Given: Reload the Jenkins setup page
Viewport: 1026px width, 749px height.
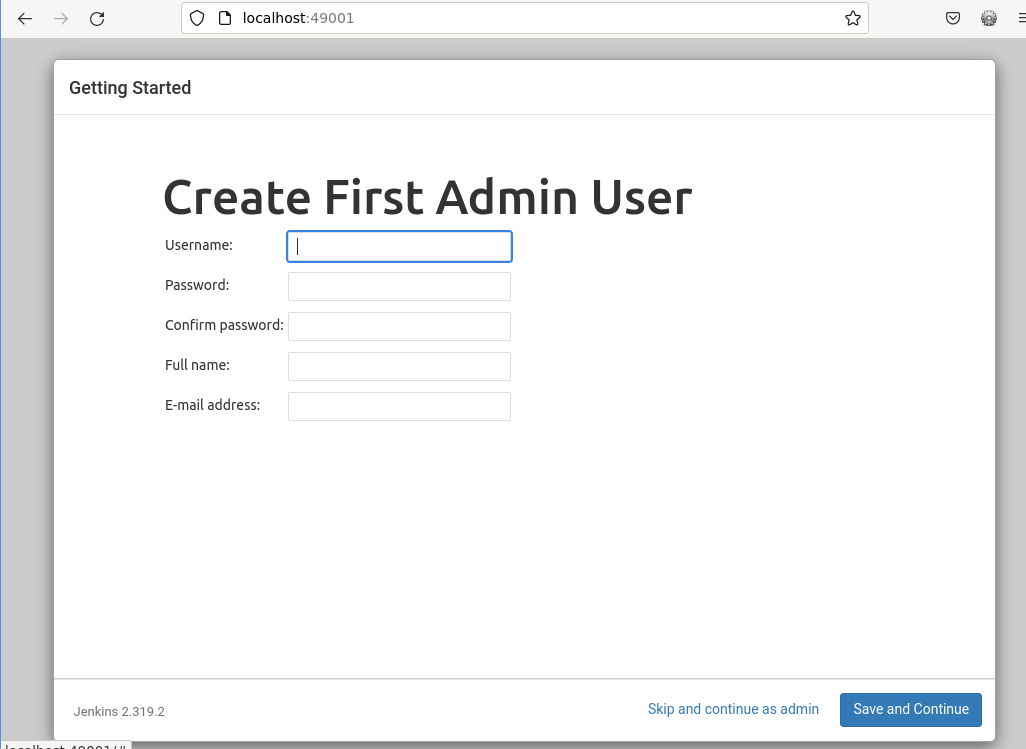Looking at the screenshot, I should point(97,18).
